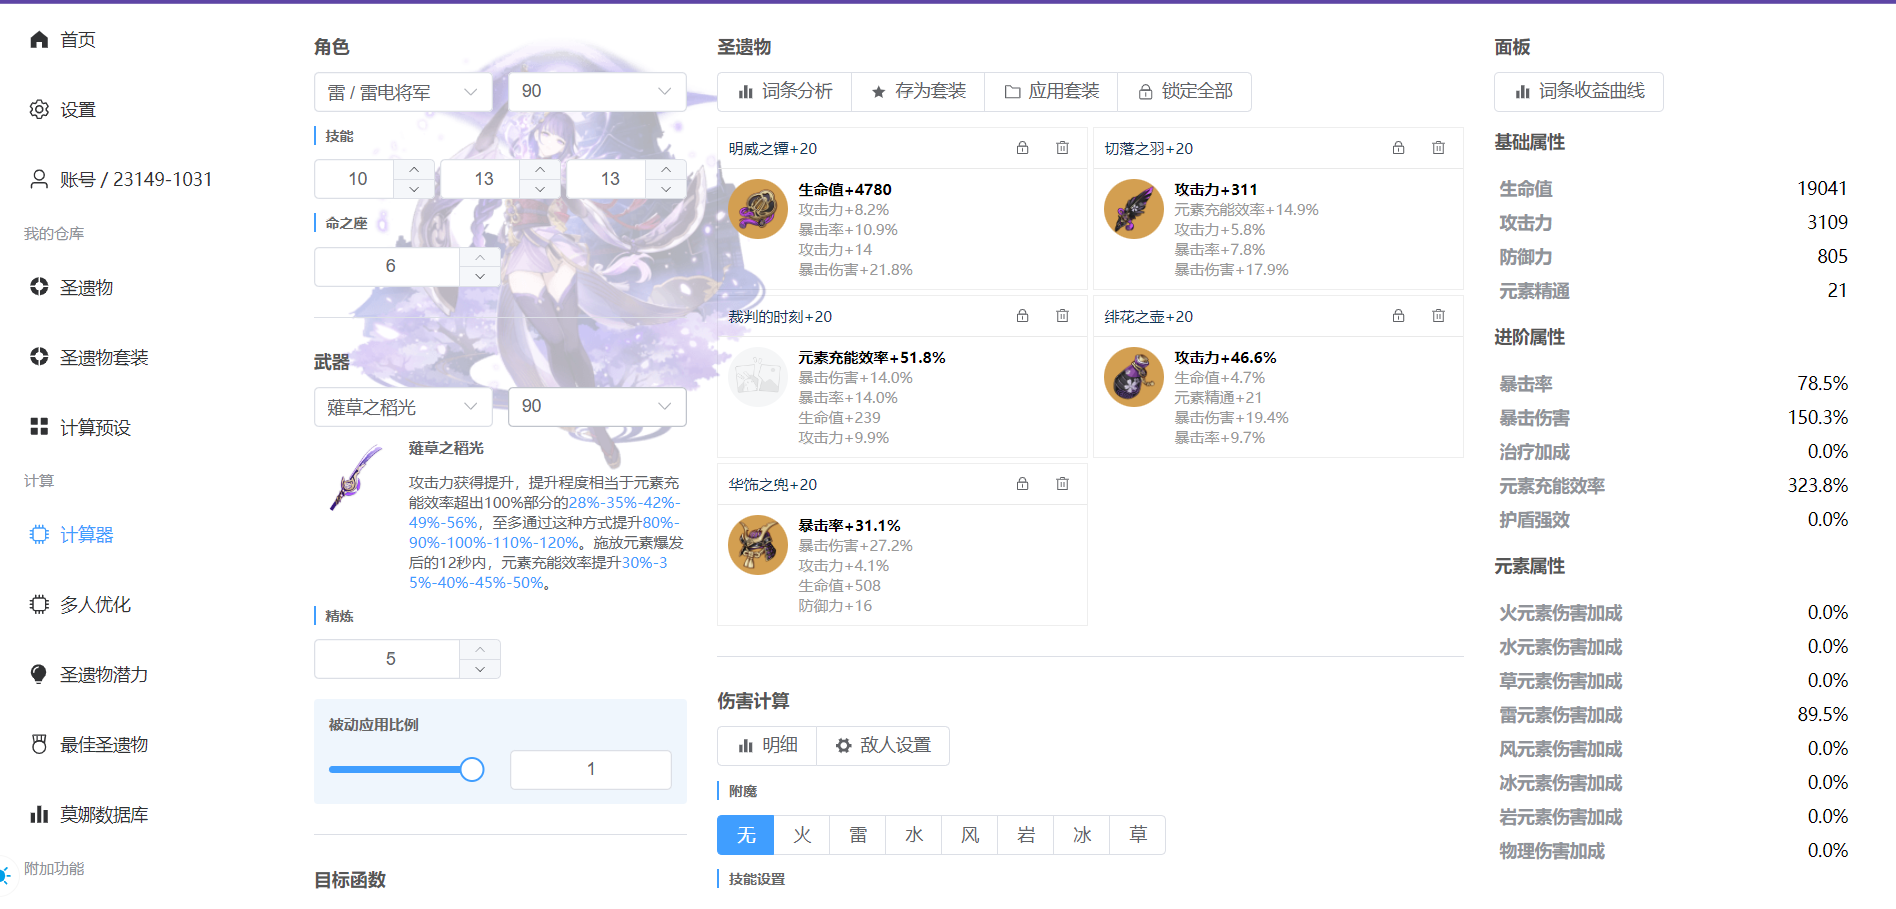Open 多人优化 page
Screen dimensions: 1896x909
point(95,605)
